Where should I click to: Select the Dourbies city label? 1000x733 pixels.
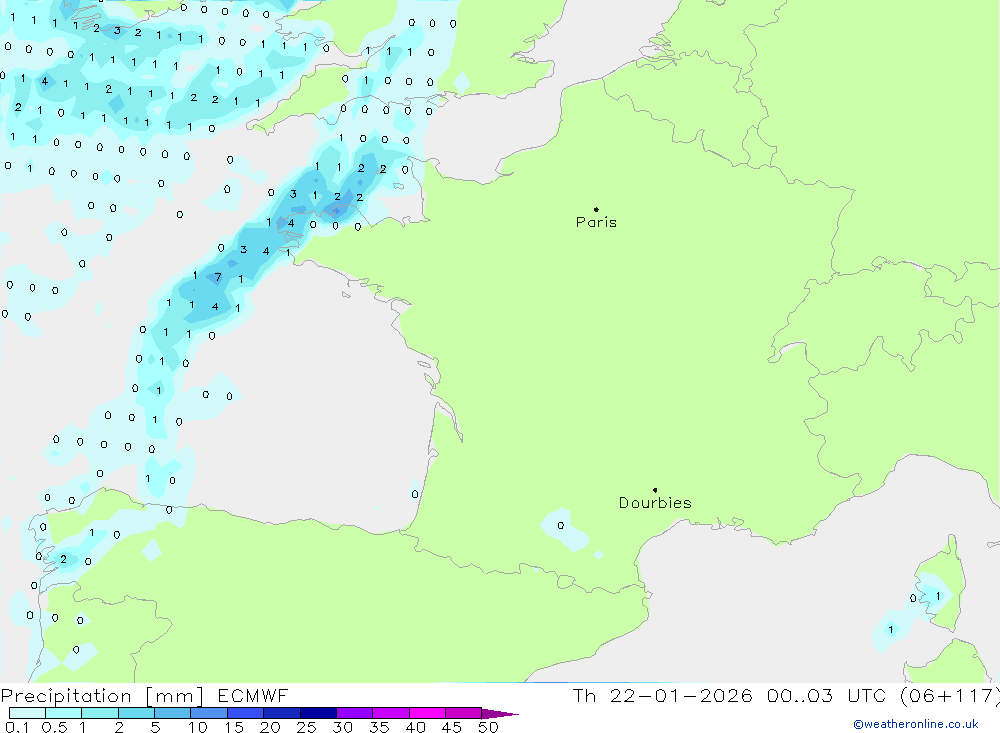[x=655, y=503]
